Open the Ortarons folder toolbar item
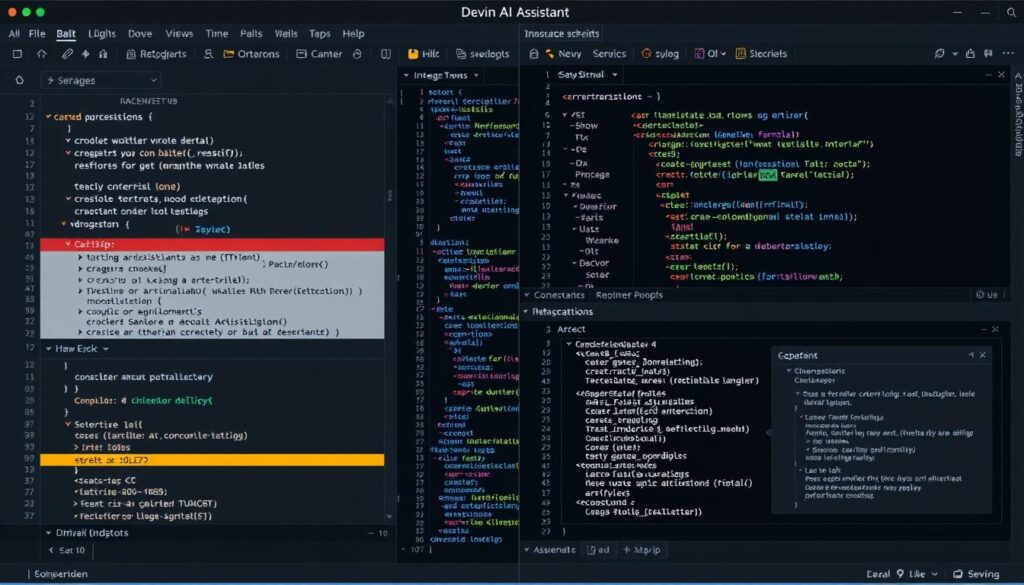 (251, 54)
